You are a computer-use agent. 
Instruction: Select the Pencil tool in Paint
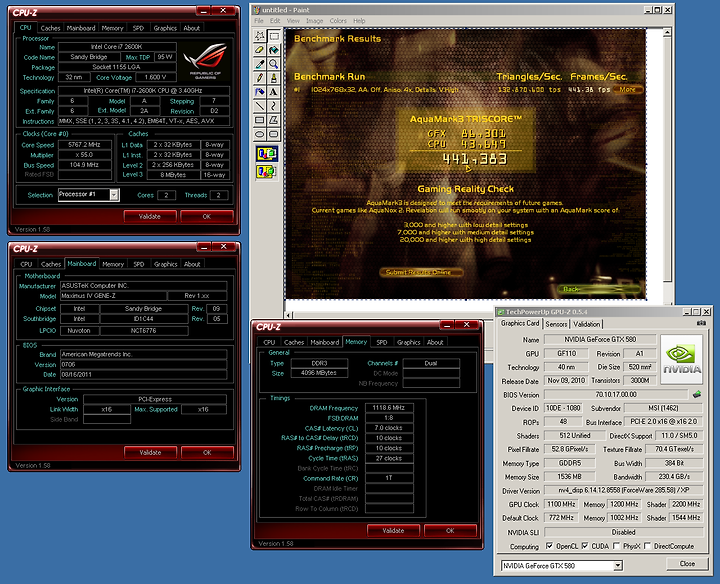(x=260, y=78)
